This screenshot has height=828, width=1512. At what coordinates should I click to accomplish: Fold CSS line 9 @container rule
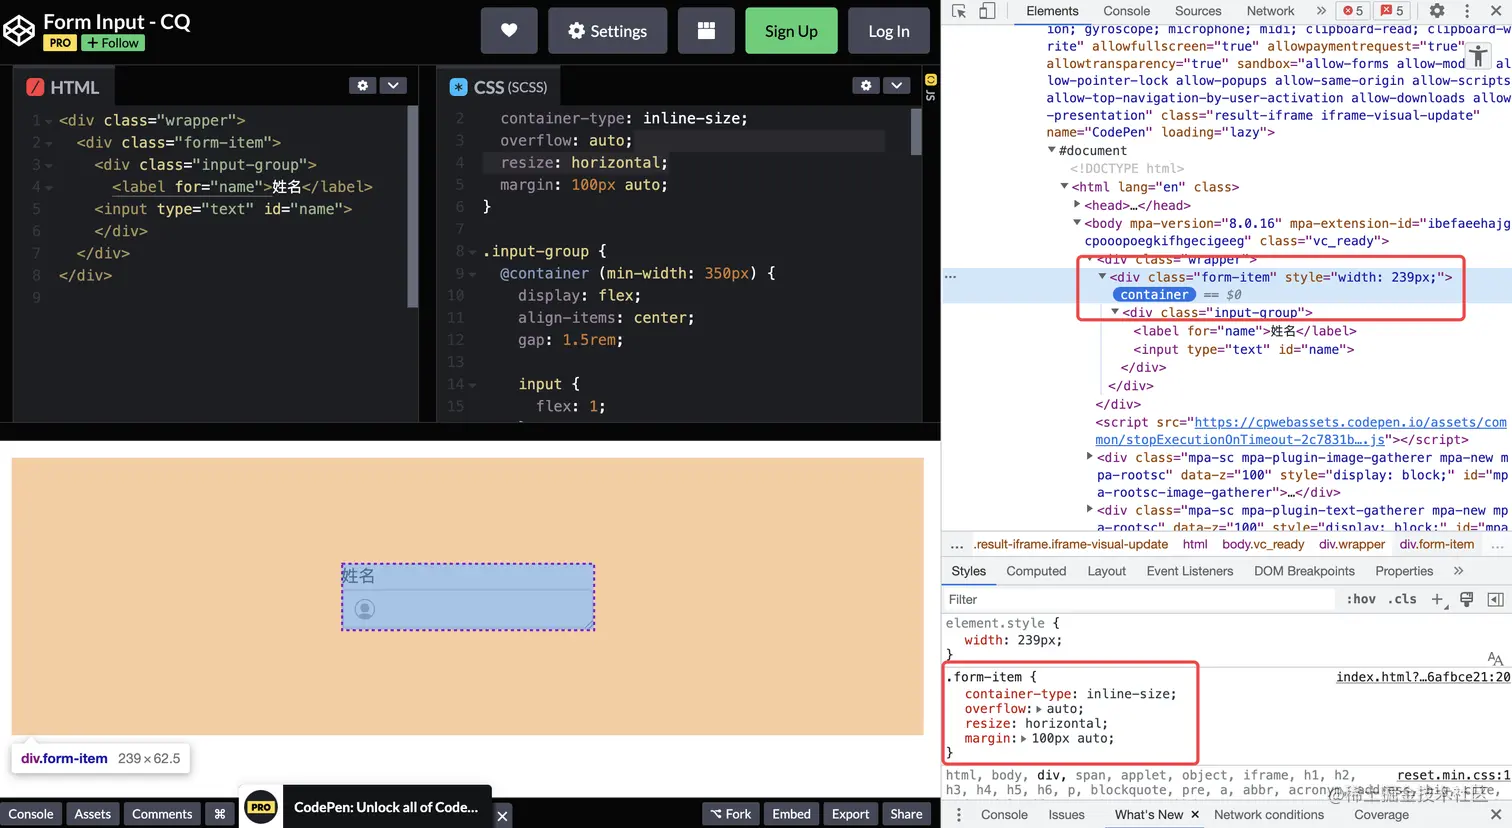[473, 274]
